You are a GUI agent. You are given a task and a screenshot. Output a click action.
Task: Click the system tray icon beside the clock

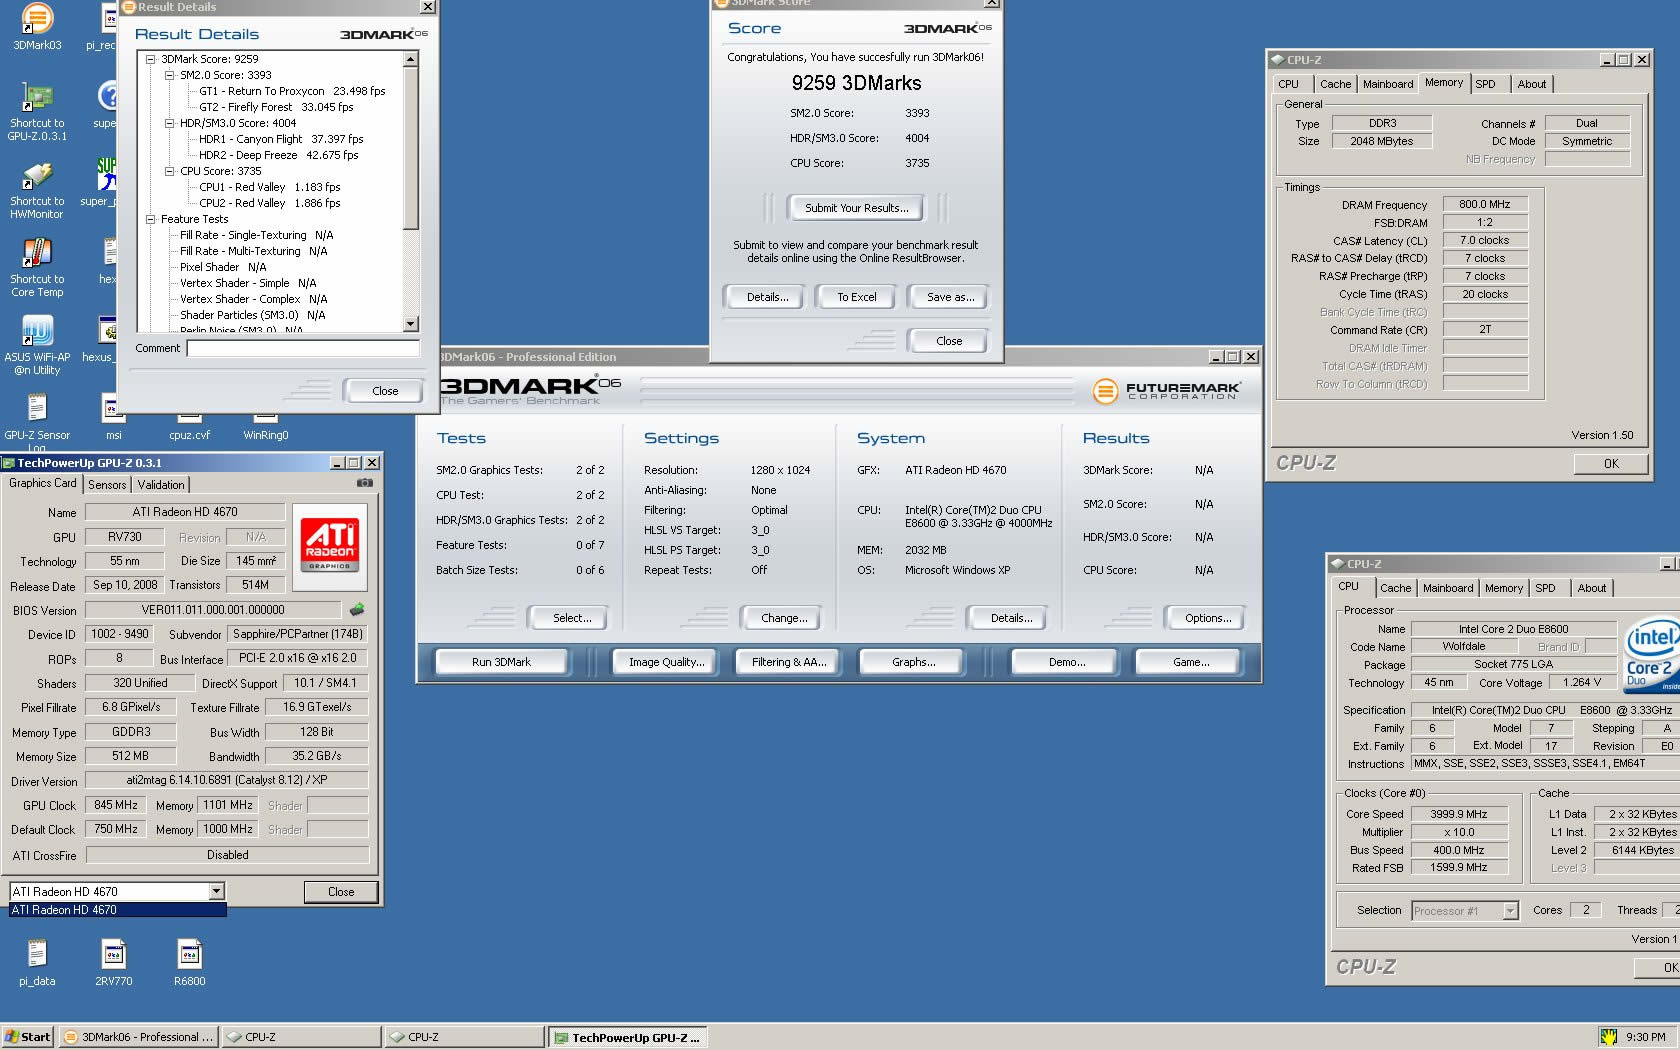click(x=1608, y=1037)
